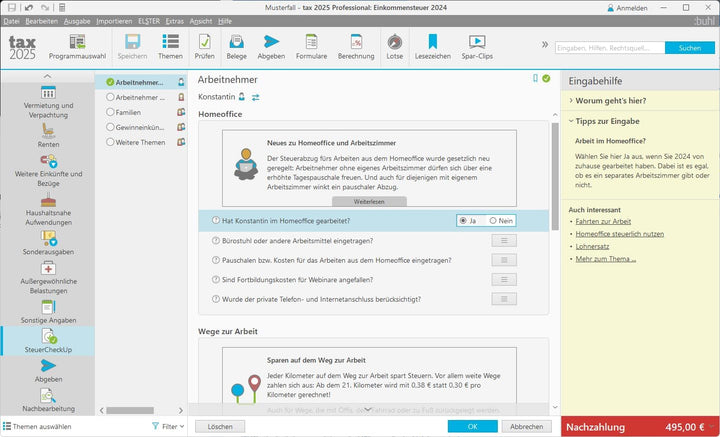Open the Importieren menu
Screen dimensions: 720x437
[x=114, y=21]
